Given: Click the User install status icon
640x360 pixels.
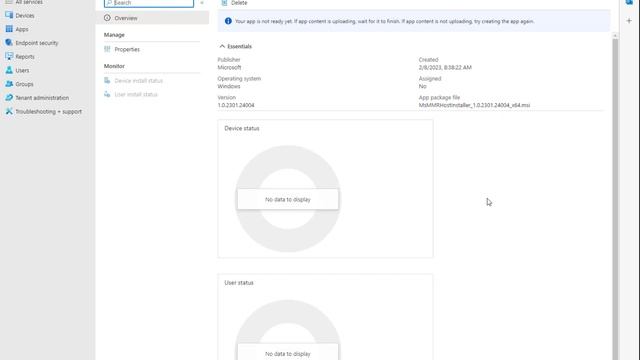Looking at the screenshot, I should [107, 94].
